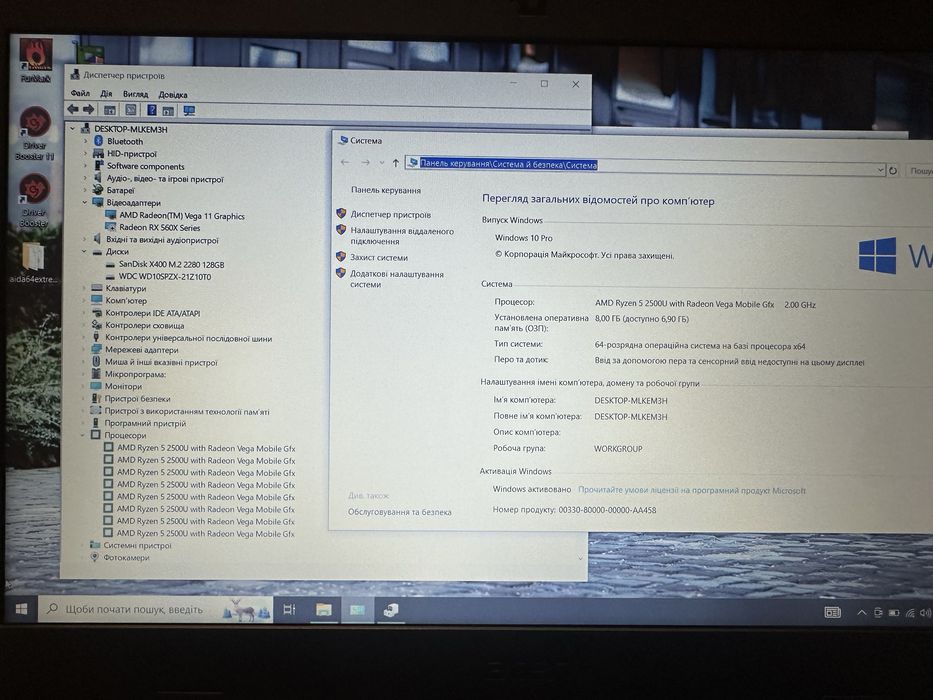This screenshot has width=933, height=700.
Task: Select the Мікропрограма category
Action: tap(135, 374)
